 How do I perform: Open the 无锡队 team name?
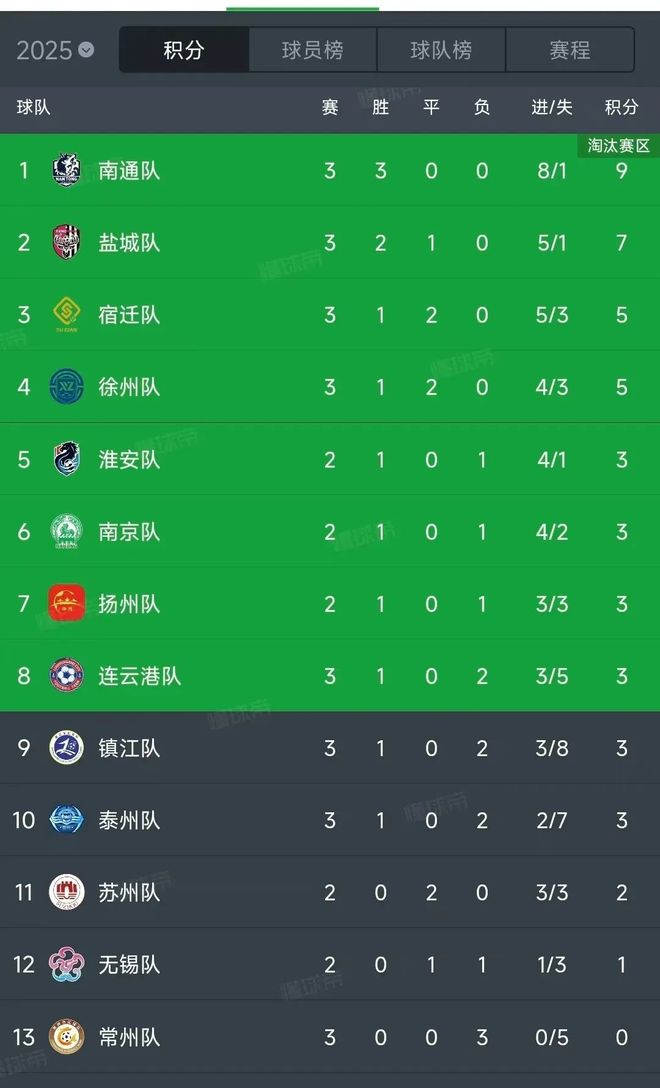click(x=129, y=964)
